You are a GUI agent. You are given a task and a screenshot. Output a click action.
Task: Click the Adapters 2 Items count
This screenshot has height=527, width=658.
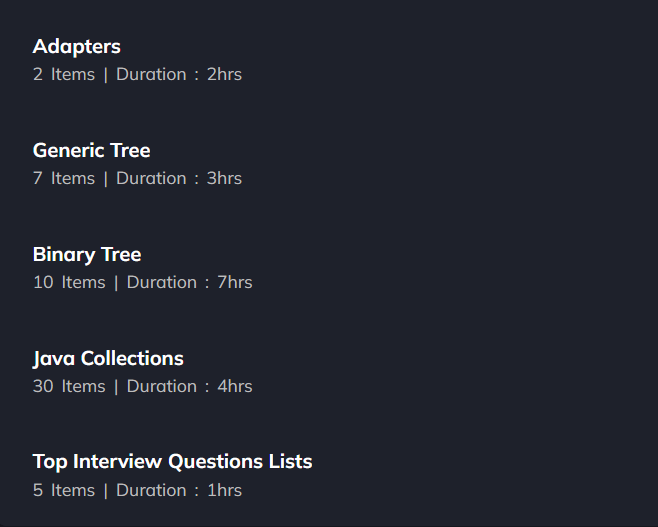(64, 74)
